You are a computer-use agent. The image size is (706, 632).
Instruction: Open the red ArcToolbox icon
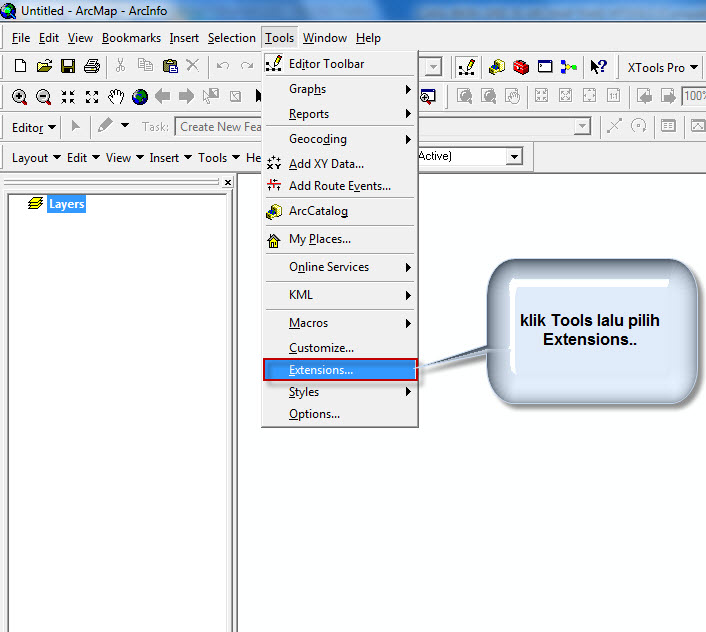(x=521, y=67)
